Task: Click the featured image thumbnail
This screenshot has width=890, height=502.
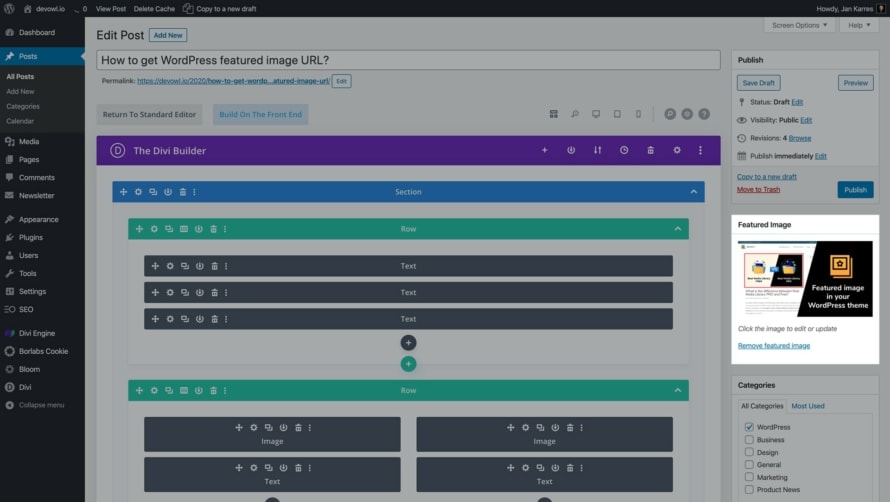Action: click(805, 279)
